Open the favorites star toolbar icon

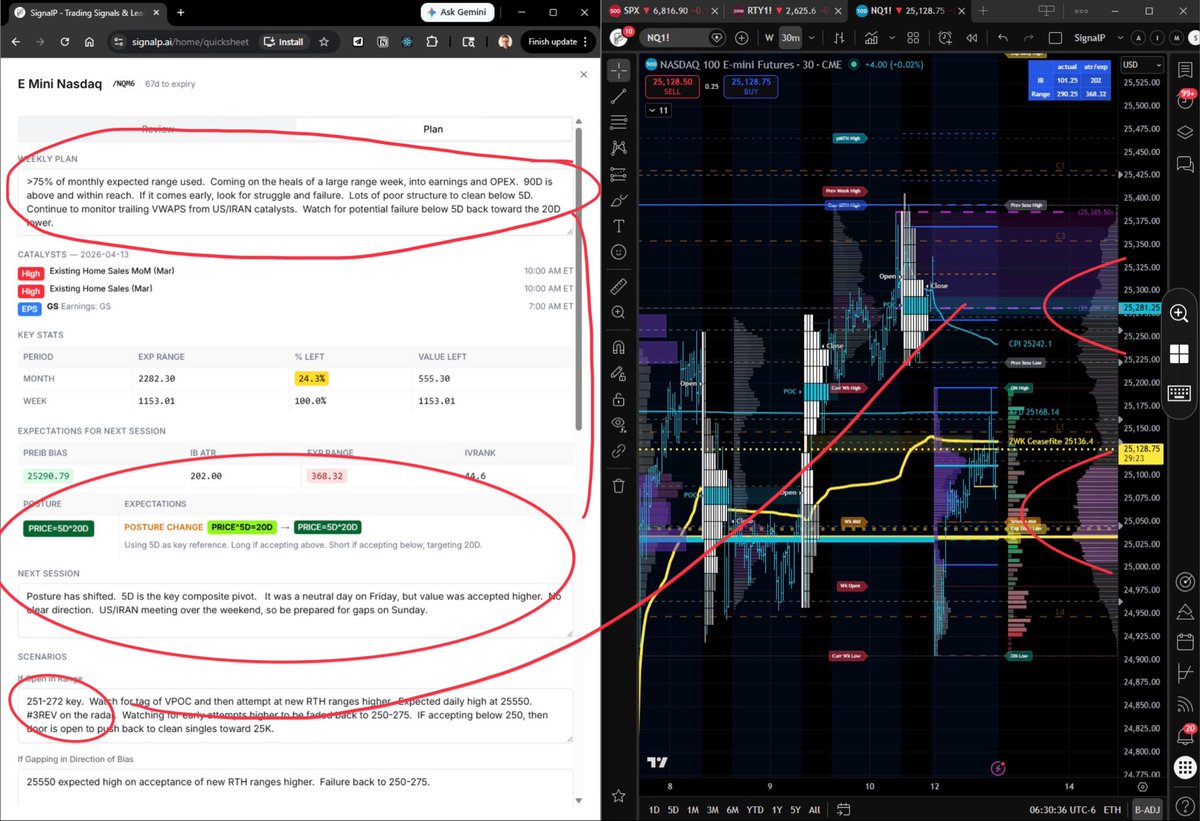(619, 796)
